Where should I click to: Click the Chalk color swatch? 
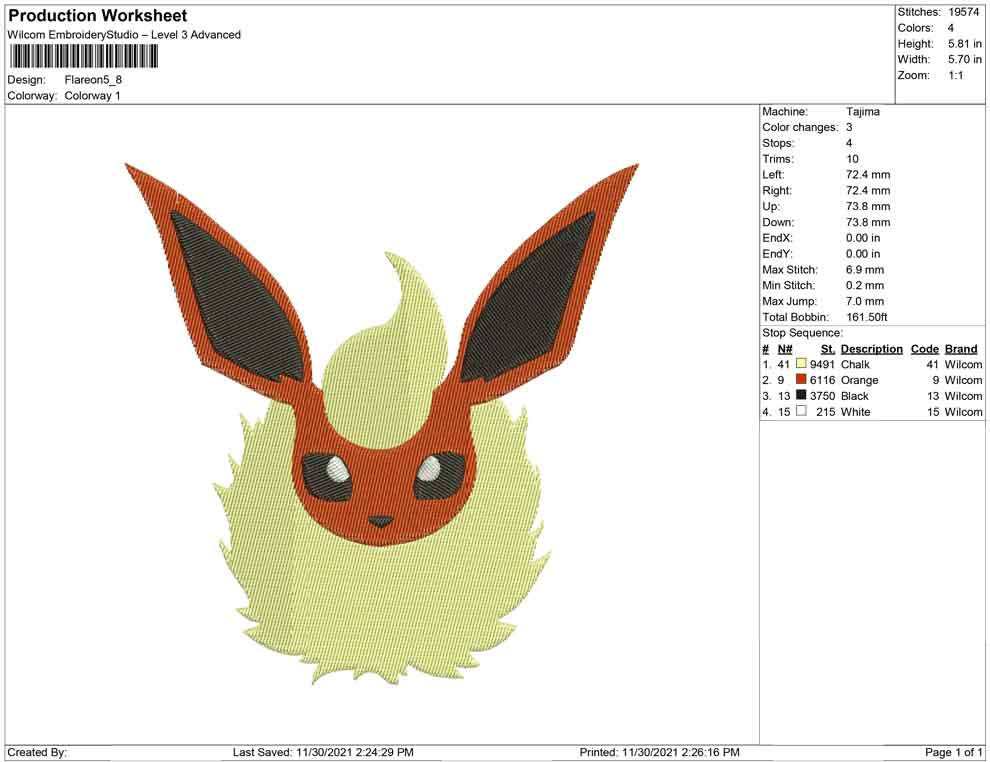click(801, 364)
